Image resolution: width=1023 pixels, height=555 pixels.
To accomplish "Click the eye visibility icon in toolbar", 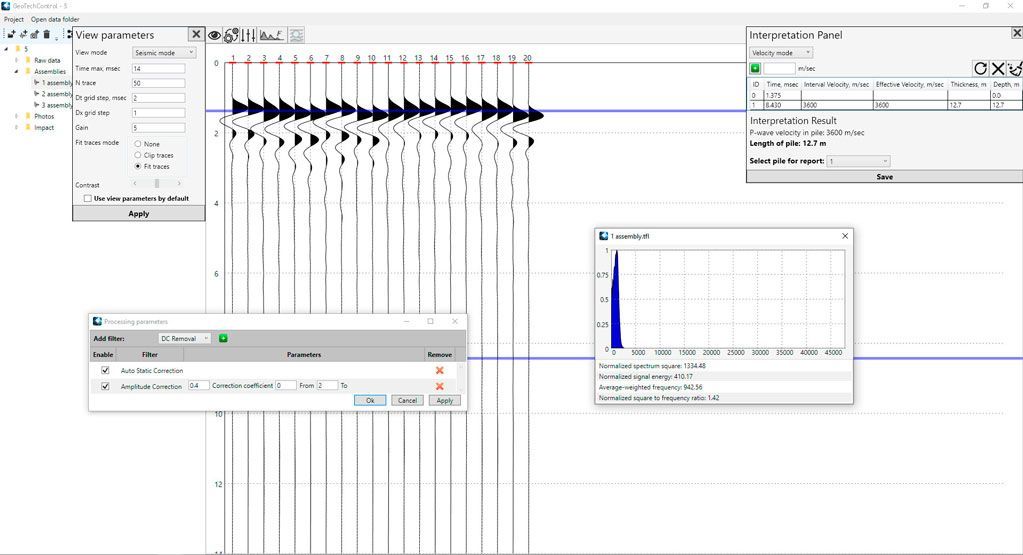I will (x=215, y=35).
